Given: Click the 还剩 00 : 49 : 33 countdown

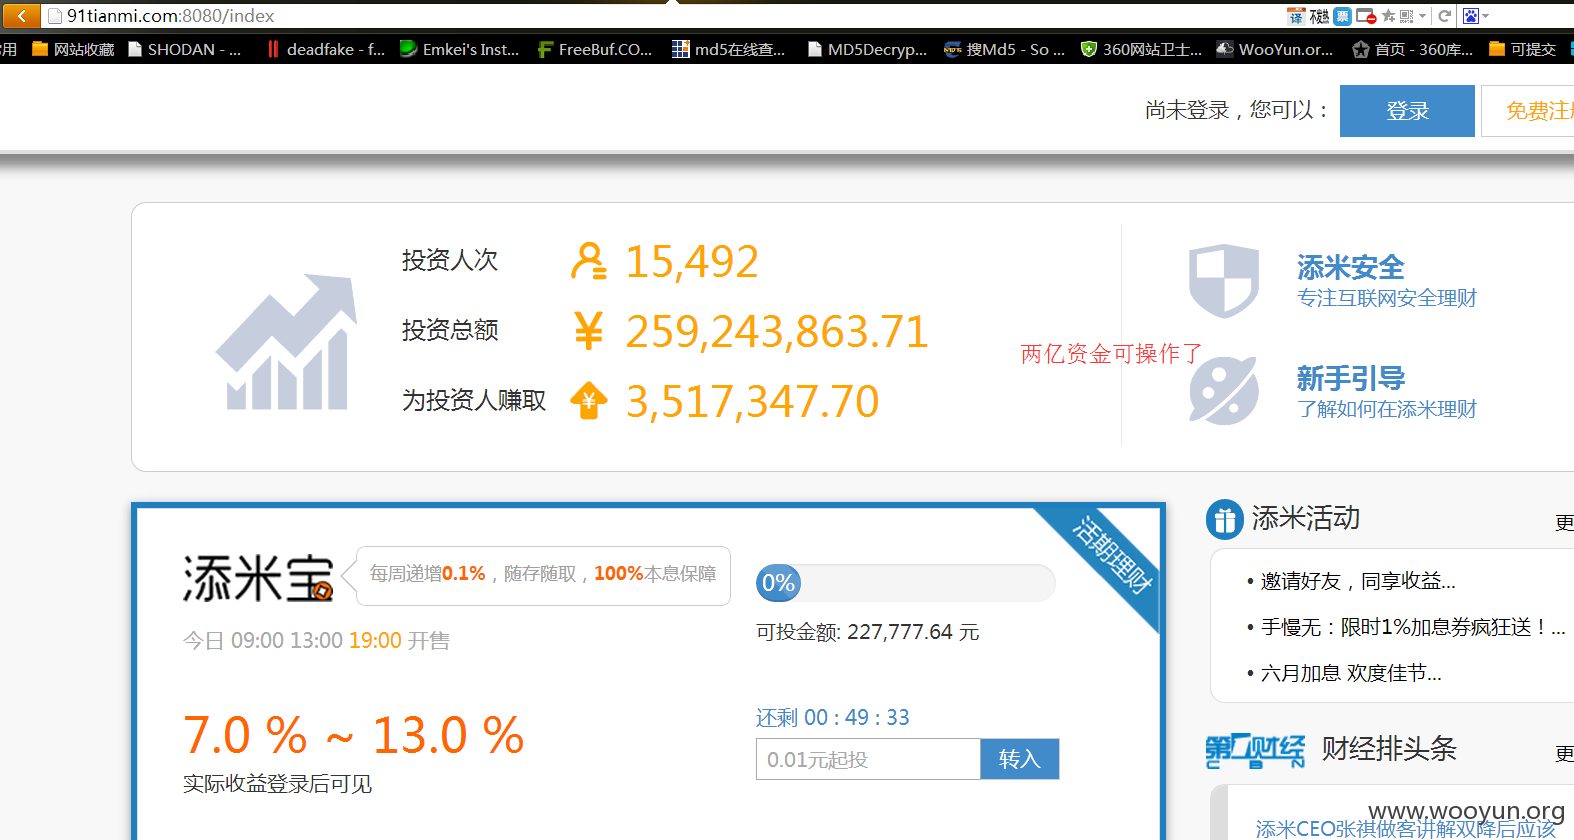Looking at the screenshot, I should 832,717.
